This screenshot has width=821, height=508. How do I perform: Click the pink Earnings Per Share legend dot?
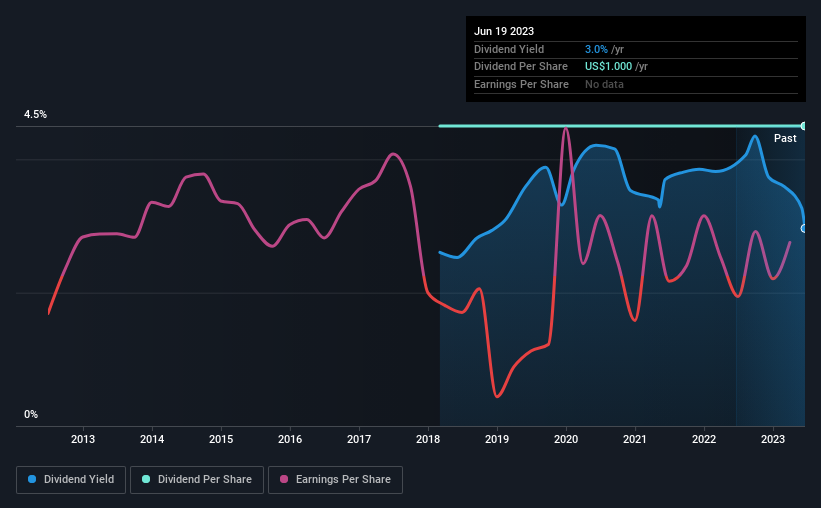[x=284, y=480]
